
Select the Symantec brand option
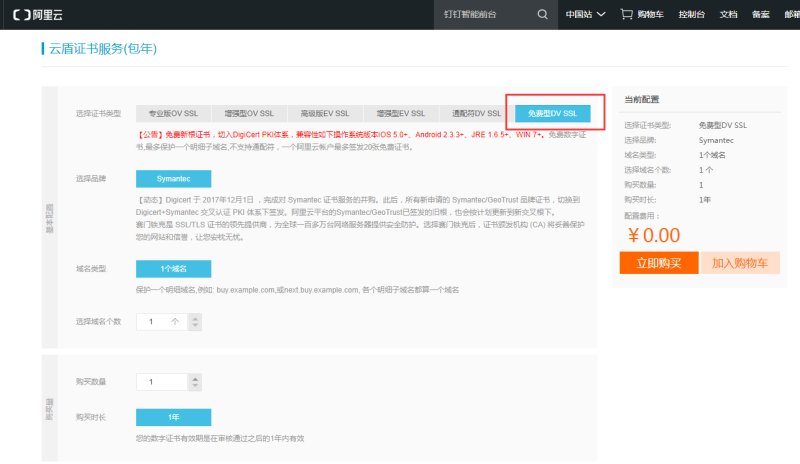coord(174,178)
